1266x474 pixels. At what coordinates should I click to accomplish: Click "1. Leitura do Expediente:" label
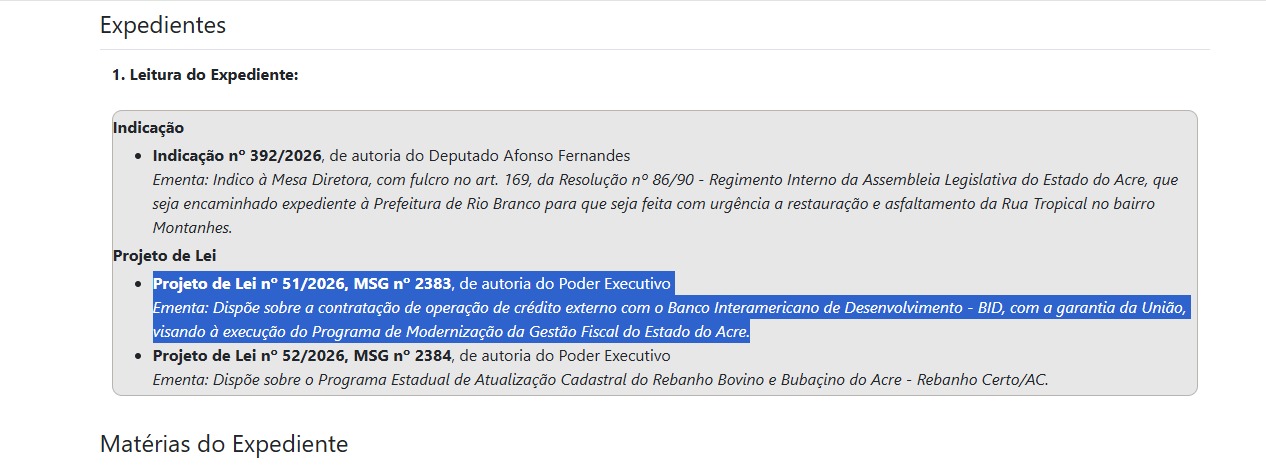tap(205, 75)
